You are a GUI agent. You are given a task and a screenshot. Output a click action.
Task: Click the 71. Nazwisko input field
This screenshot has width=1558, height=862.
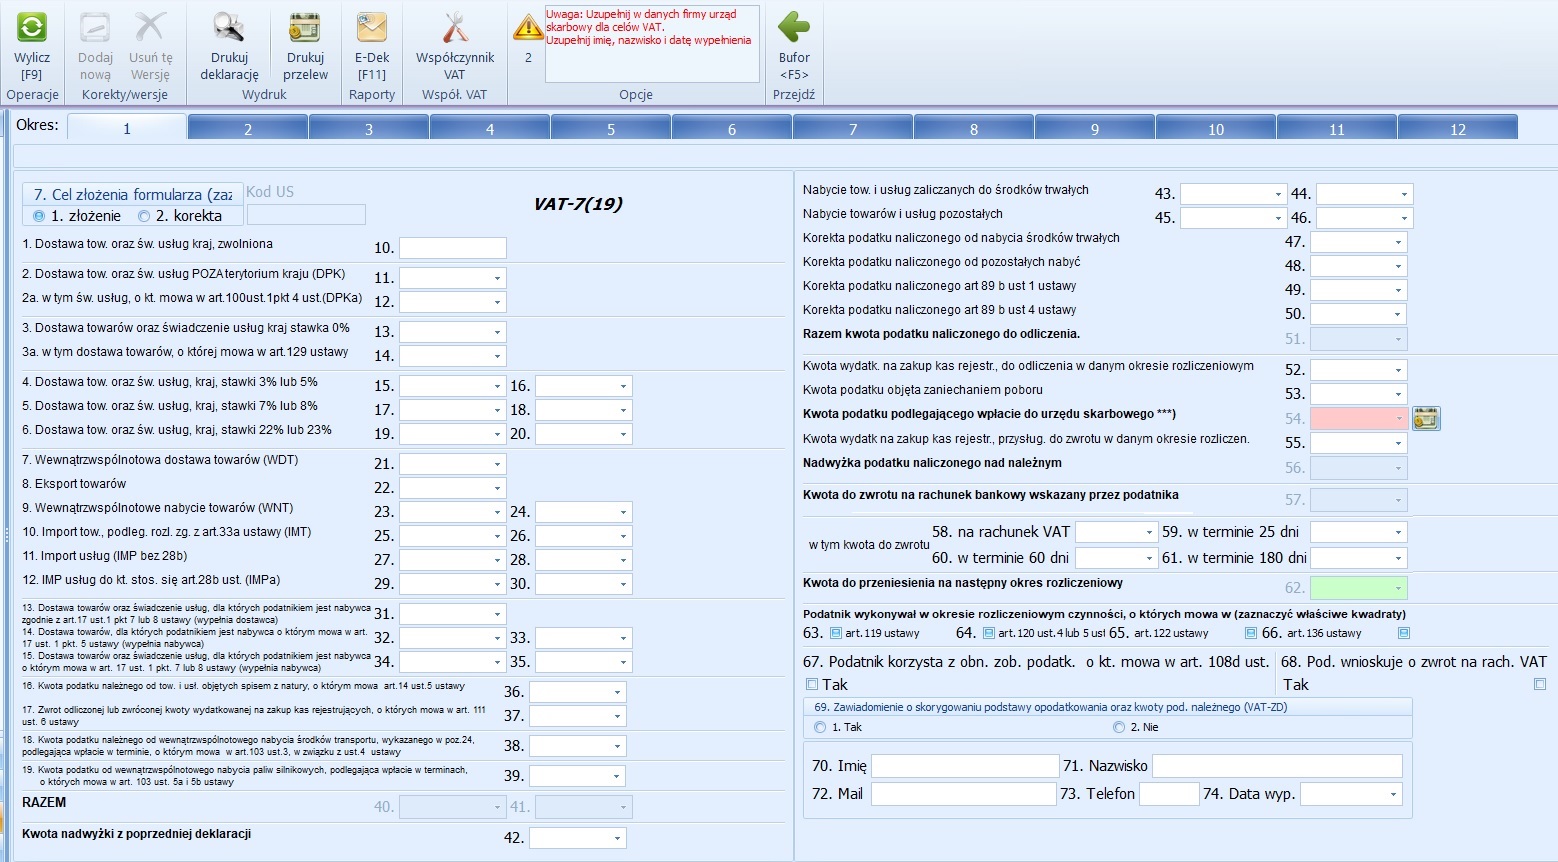pos(1277,766)
